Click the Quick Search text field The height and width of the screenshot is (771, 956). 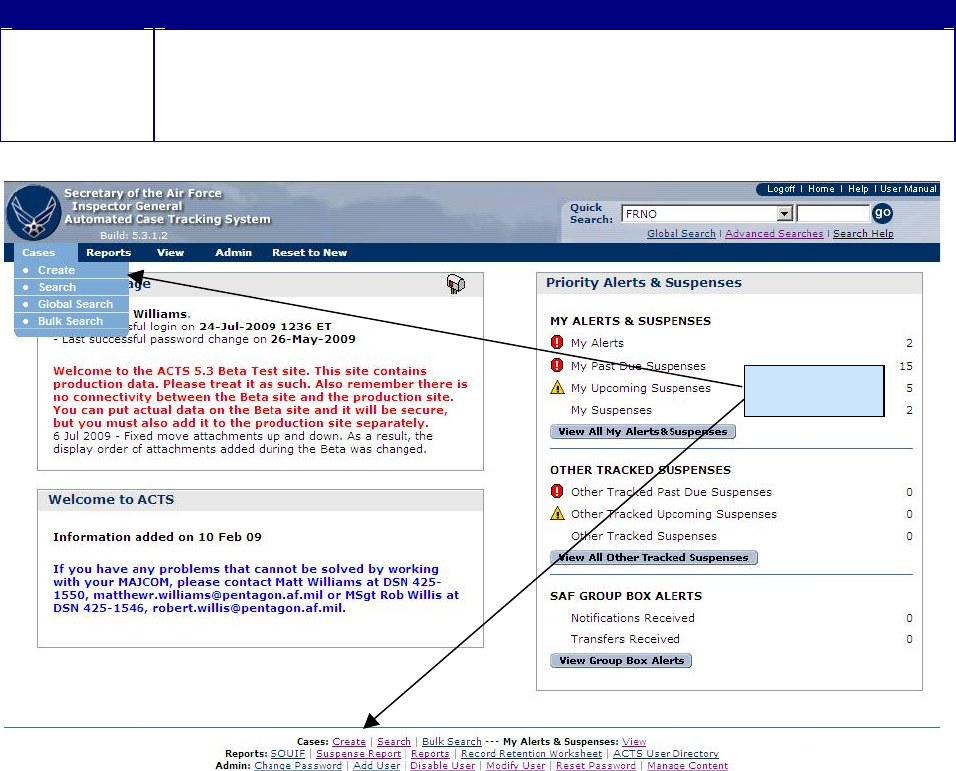point(833,213)
